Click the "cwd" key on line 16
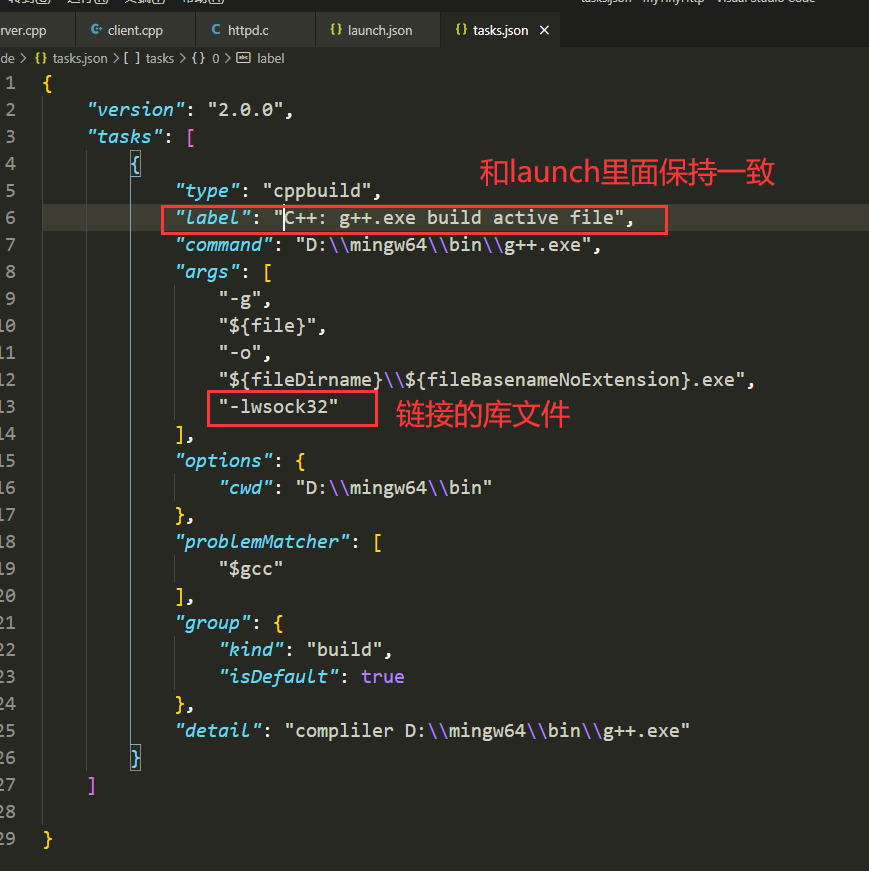This screenshot has height=871, width=869. pyautogui.click(x=246, y=488)
